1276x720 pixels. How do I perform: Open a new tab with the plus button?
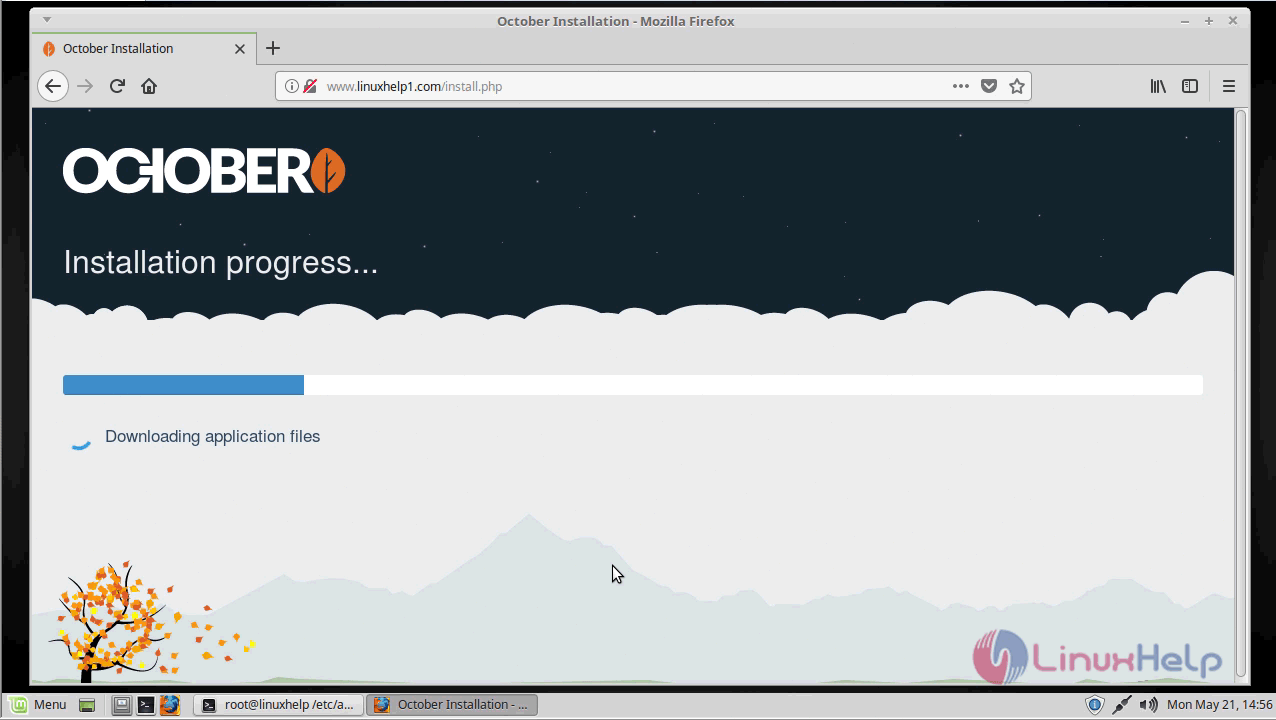[273, 48]
